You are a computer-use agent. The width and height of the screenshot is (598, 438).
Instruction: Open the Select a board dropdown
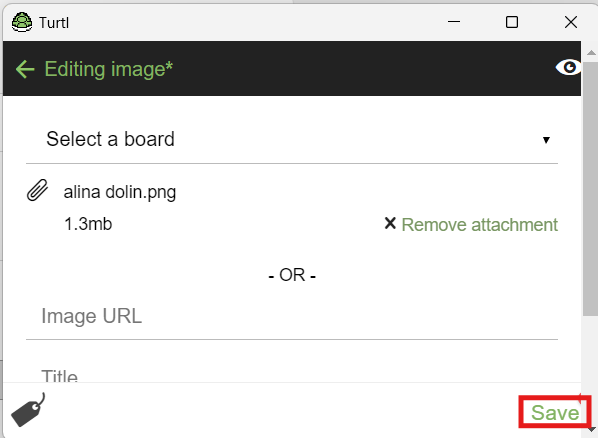pyautogui.click(x=292, y=139)
